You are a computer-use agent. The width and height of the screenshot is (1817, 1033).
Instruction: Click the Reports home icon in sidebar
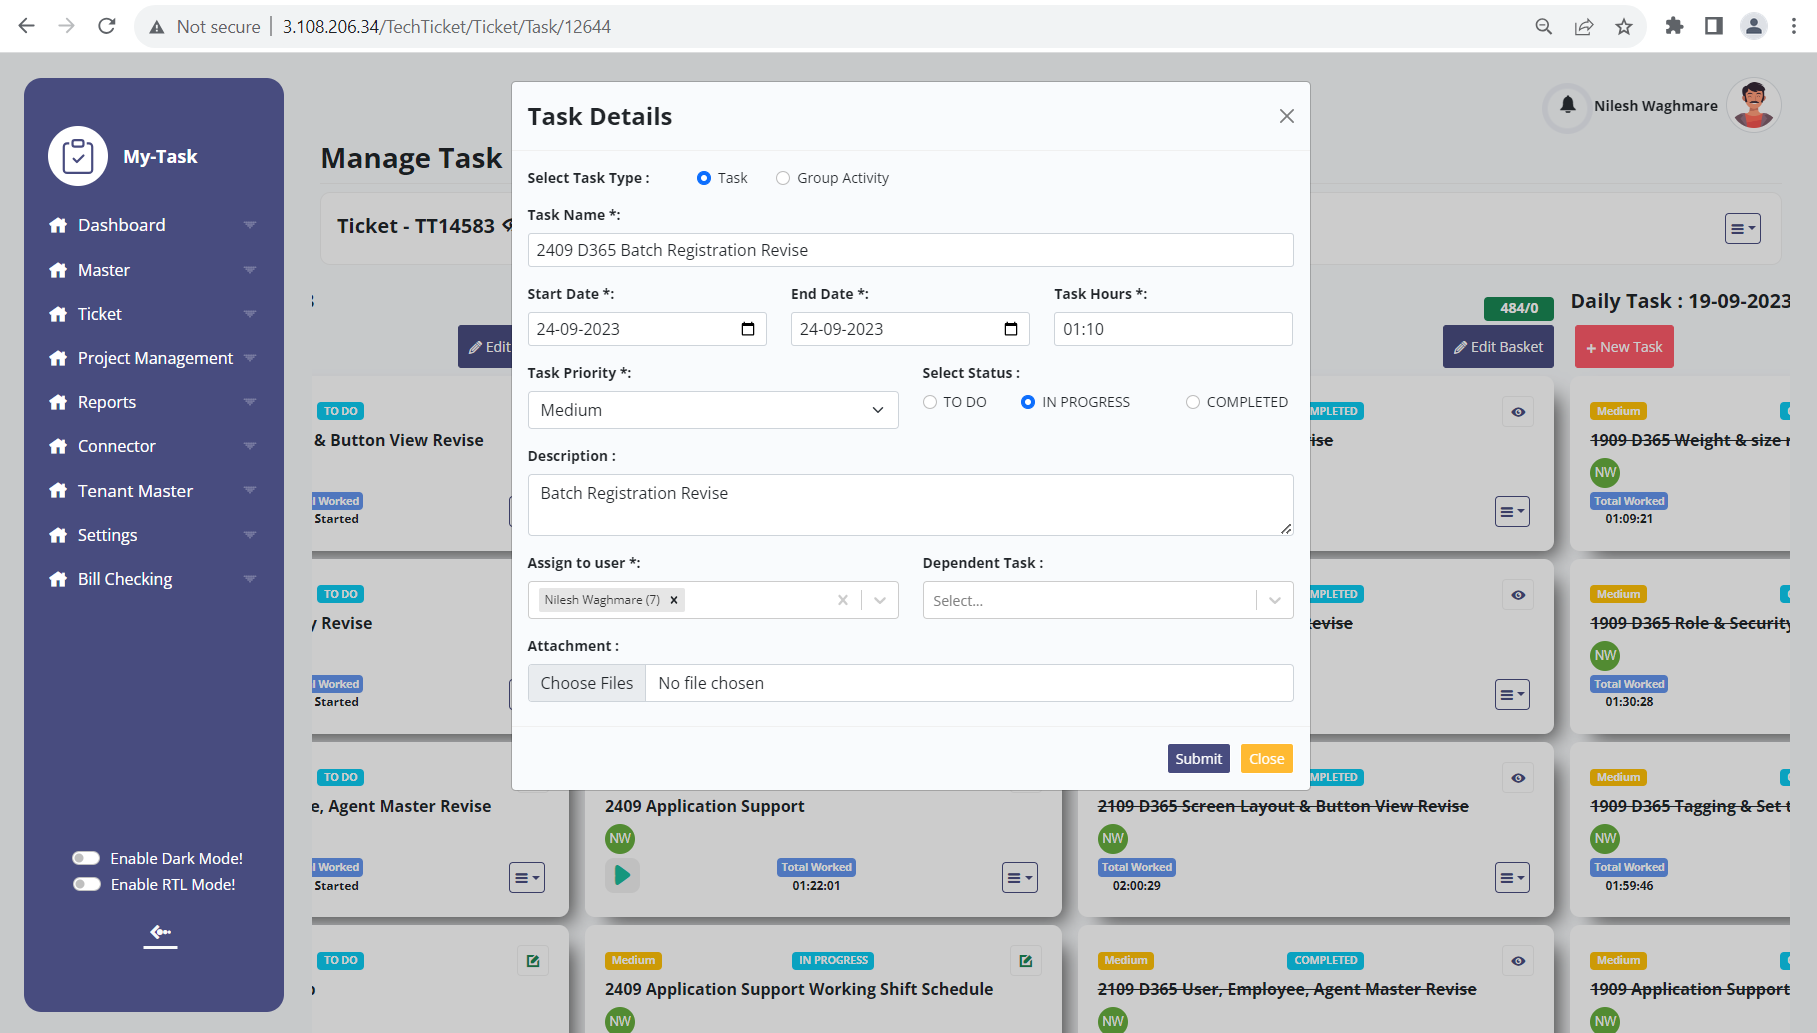[58, 402]
